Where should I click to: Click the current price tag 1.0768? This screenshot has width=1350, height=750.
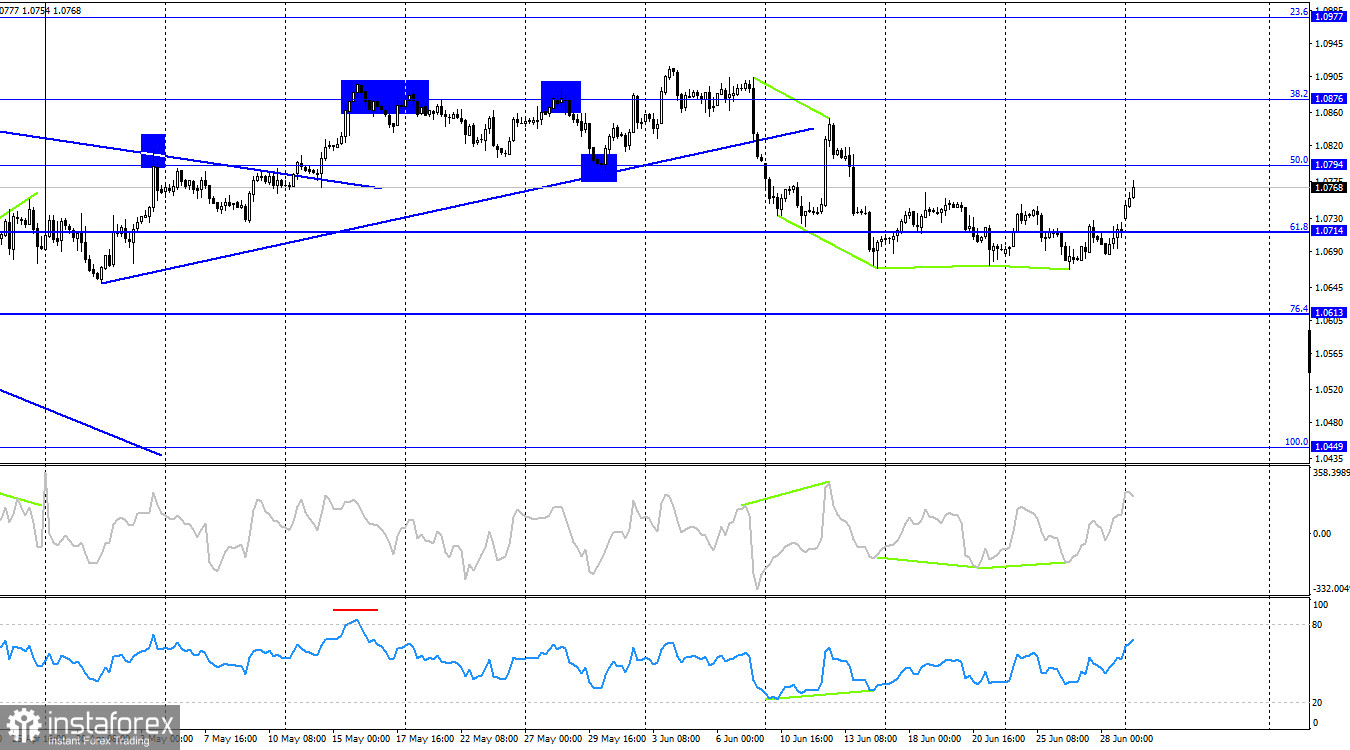pyautogui.click(x=1329, y=187)
